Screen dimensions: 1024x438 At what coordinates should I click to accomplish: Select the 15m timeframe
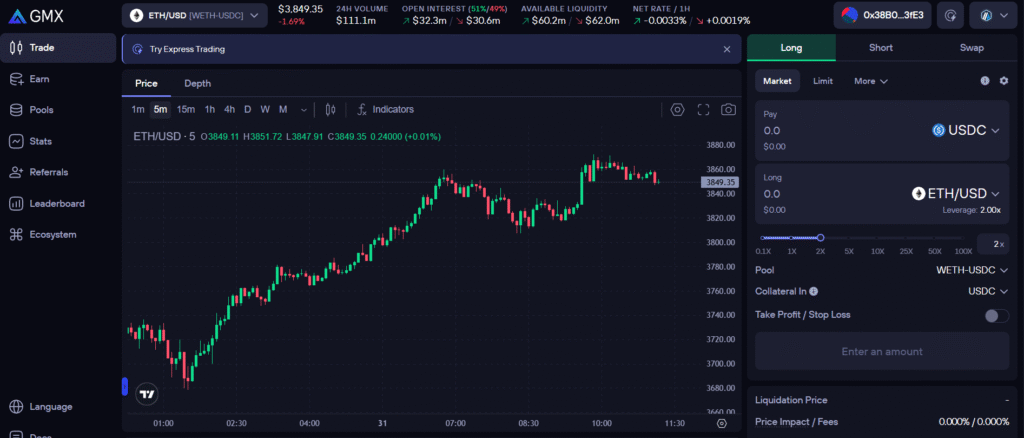tap(185, 110)
